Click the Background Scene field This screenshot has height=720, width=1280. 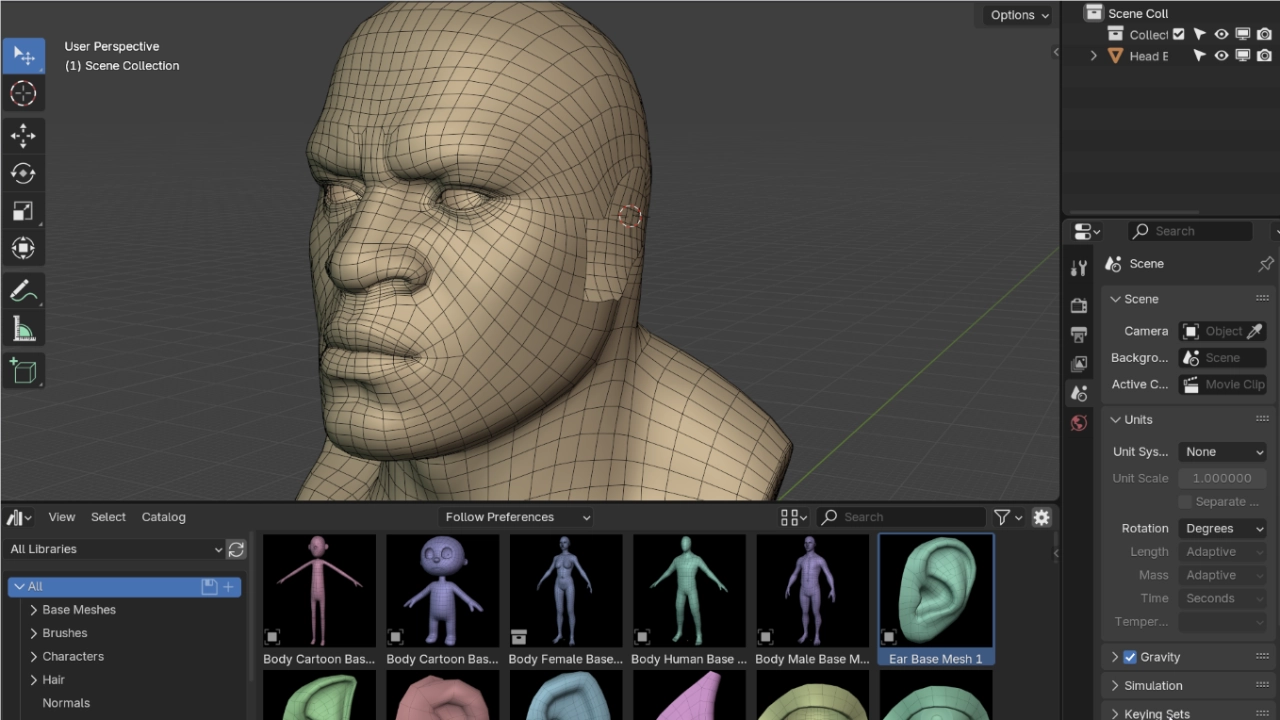1223,358
